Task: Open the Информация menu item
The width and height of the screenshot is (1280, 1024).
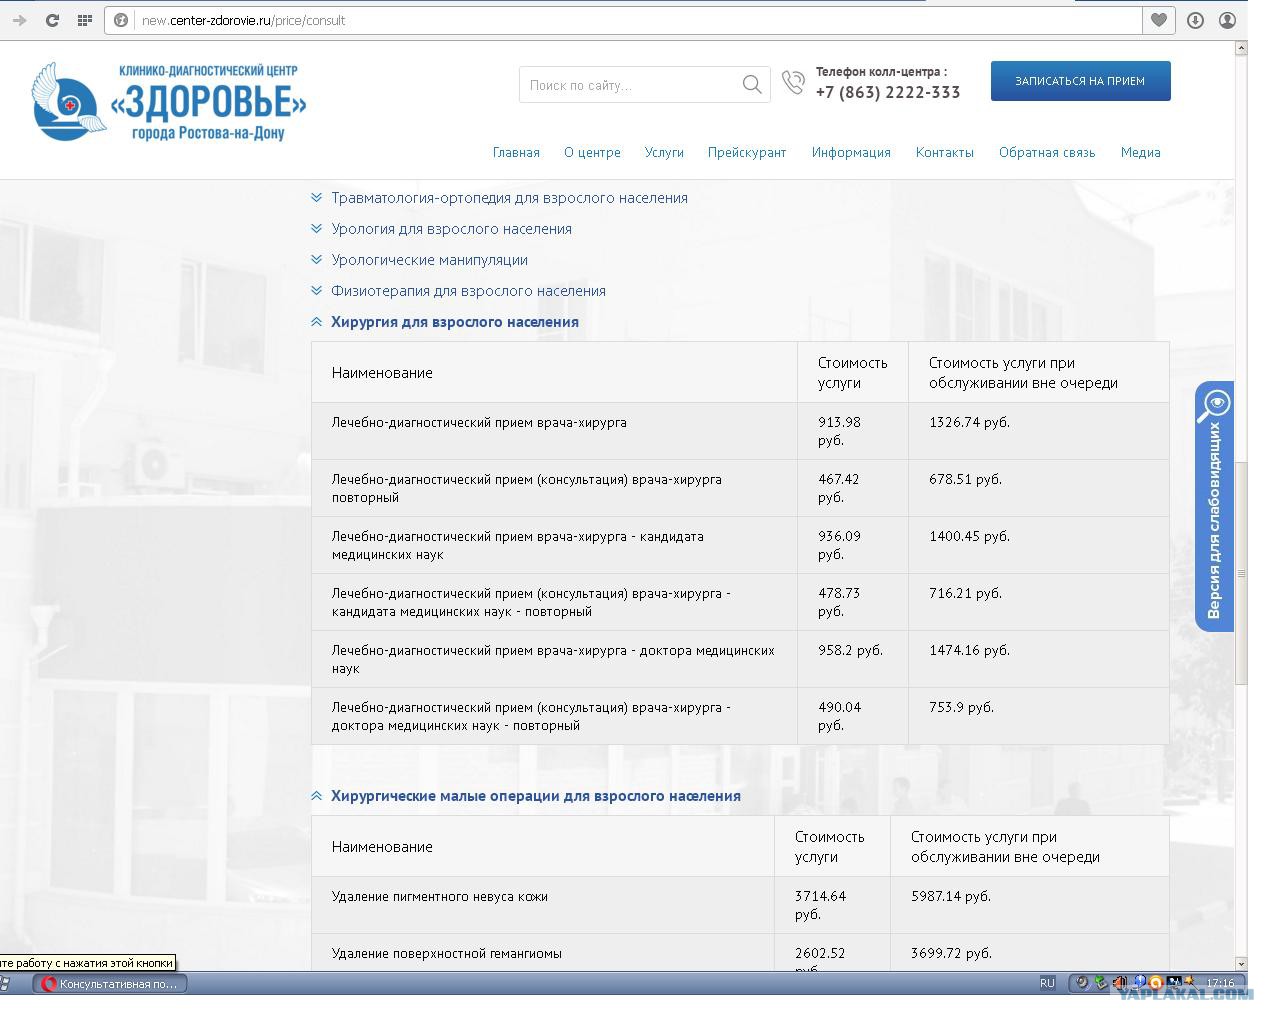Action: click(x=851, y=153)
